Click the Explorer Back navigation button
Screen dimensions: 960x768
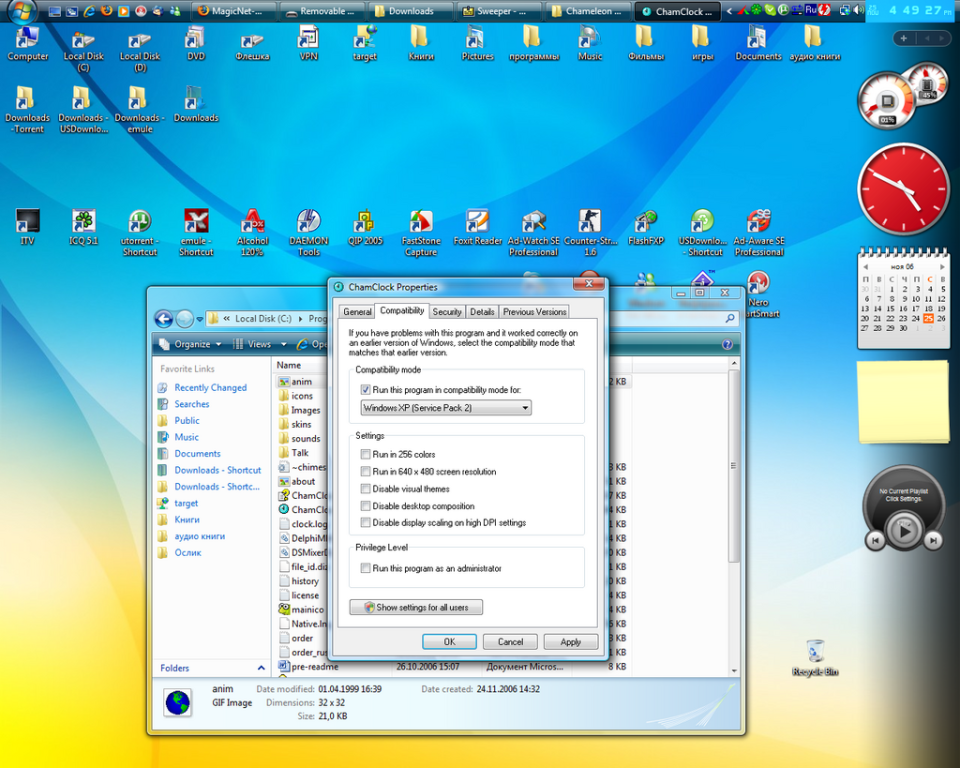tap(163, 318)
